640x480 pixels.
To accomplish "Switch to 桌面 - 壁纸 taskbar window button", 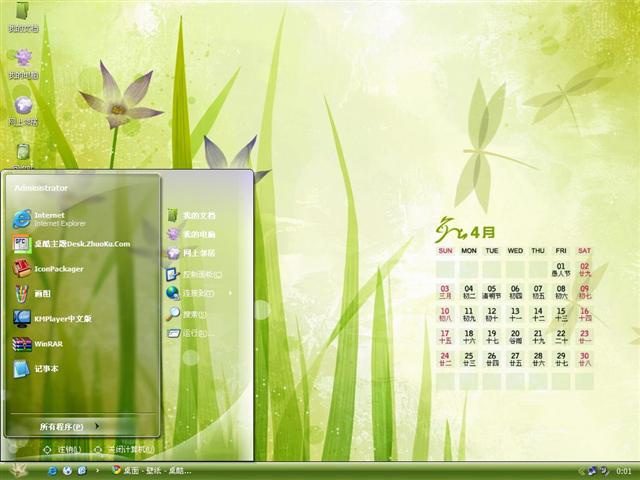I will tap(151, 471).
